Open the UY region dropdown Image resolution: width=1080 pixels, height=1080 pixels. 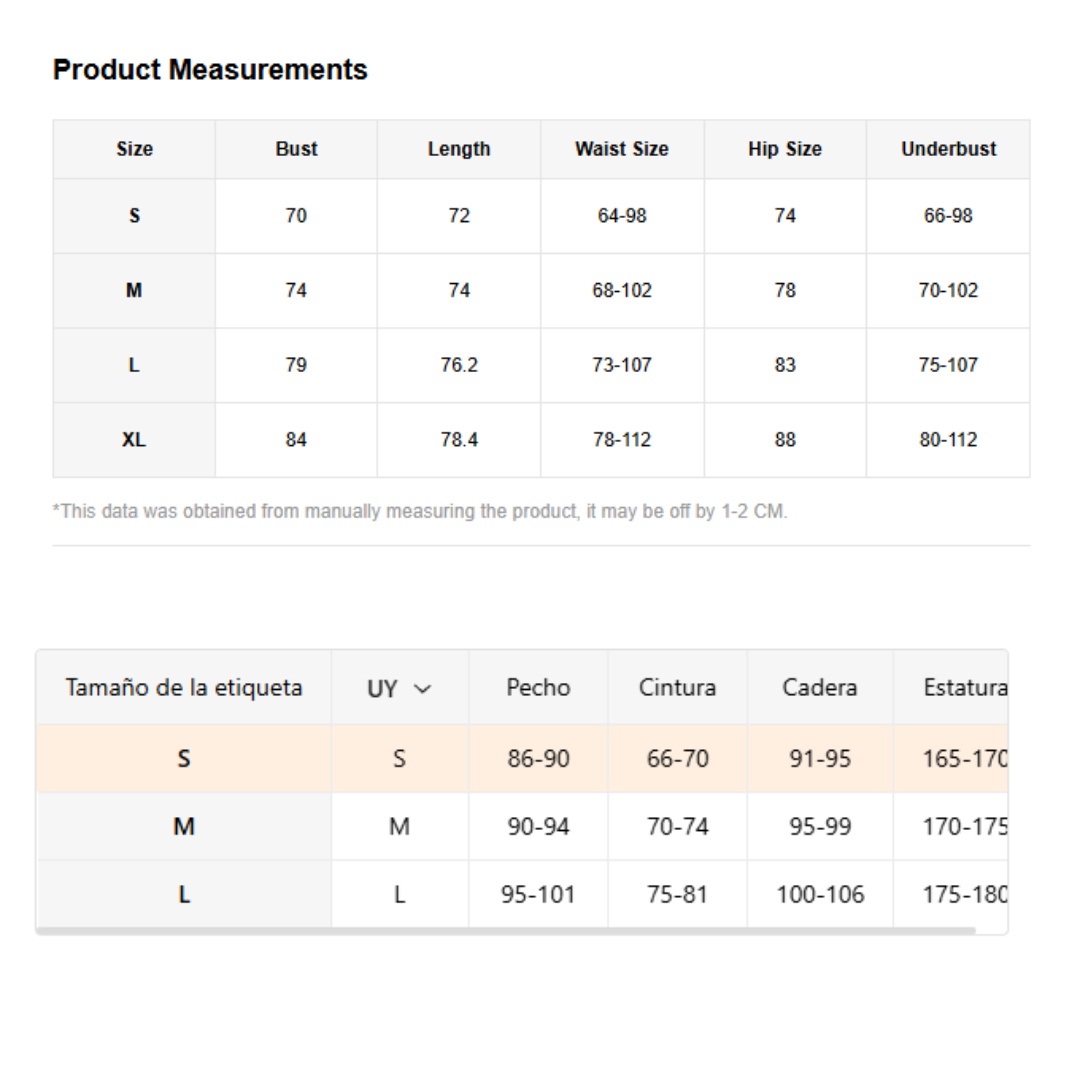tap(398, 688)
